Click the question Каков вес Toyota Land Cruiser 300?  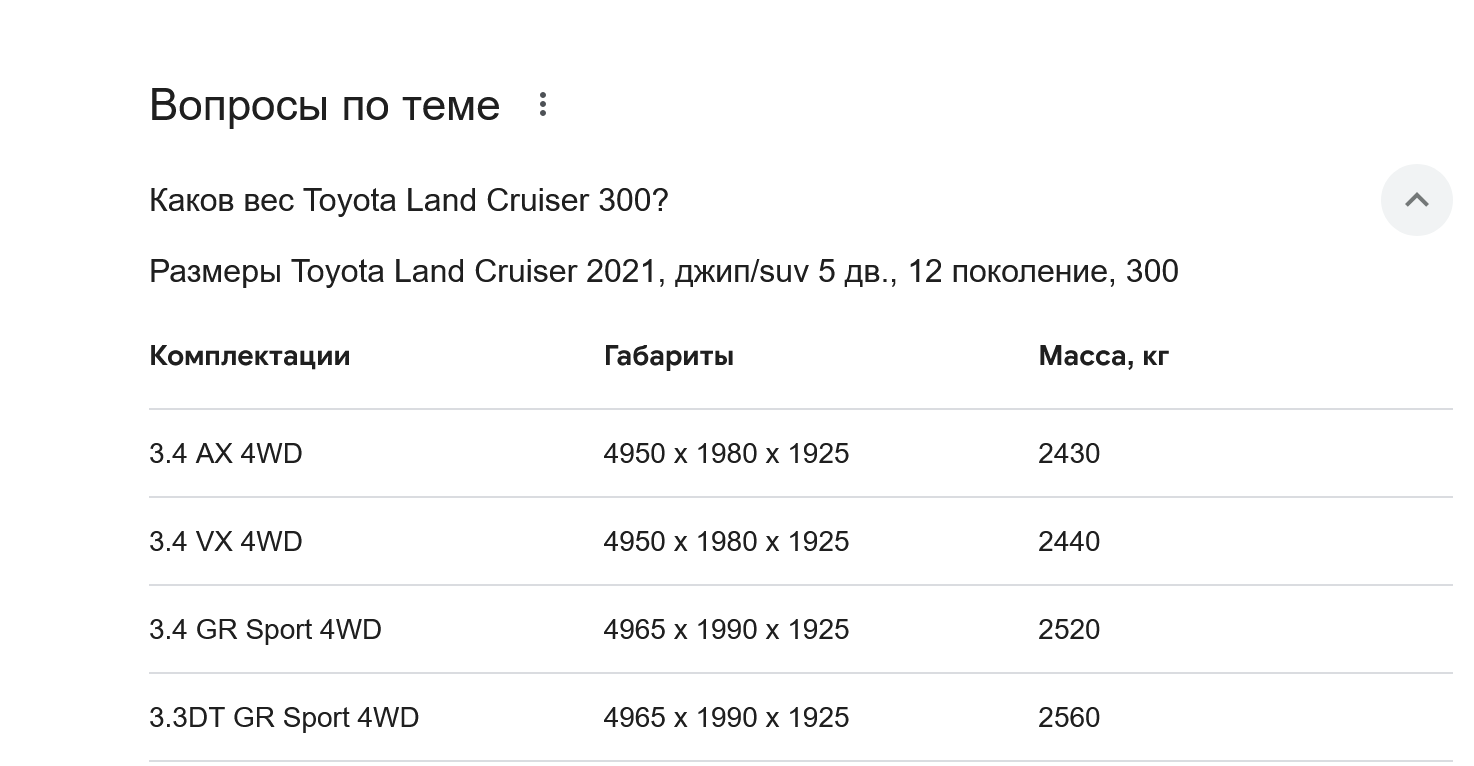click(408, 200)
